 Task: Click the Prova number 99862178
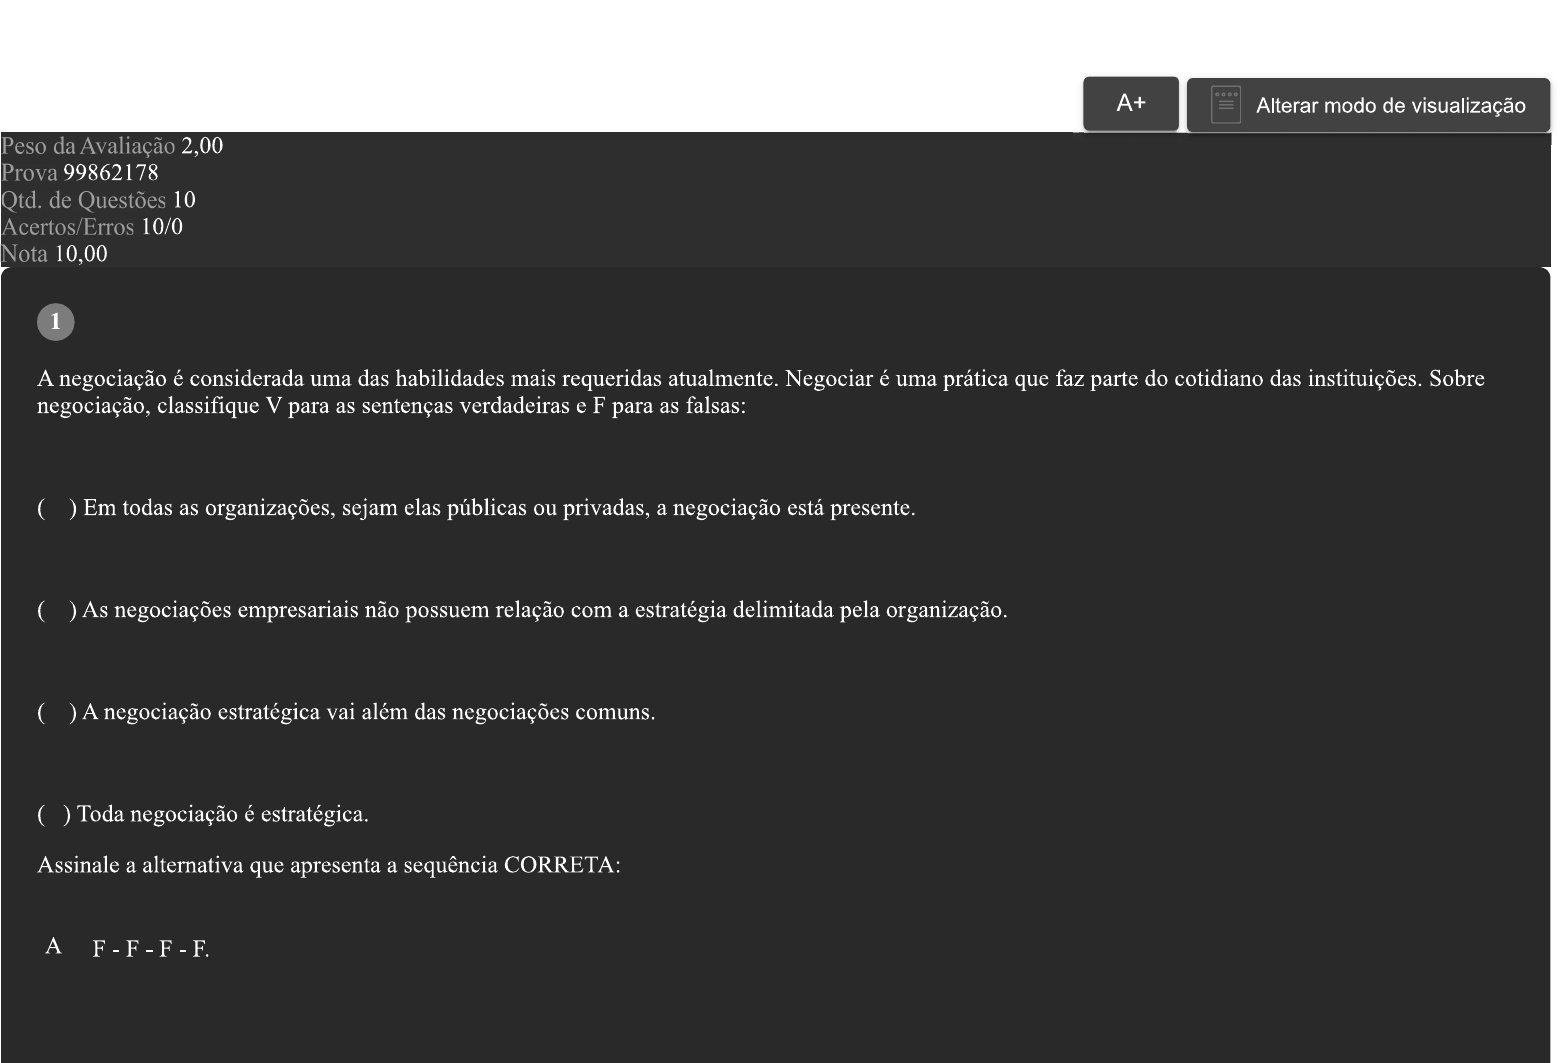tap(110, 173)
